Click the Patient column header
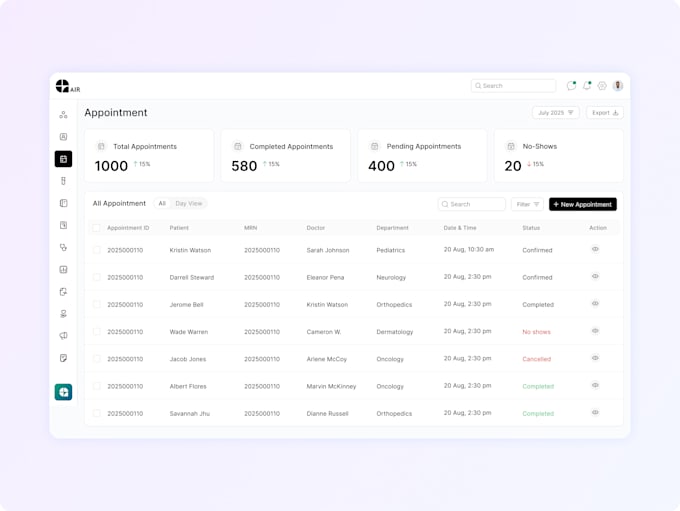 pos(179,228)
